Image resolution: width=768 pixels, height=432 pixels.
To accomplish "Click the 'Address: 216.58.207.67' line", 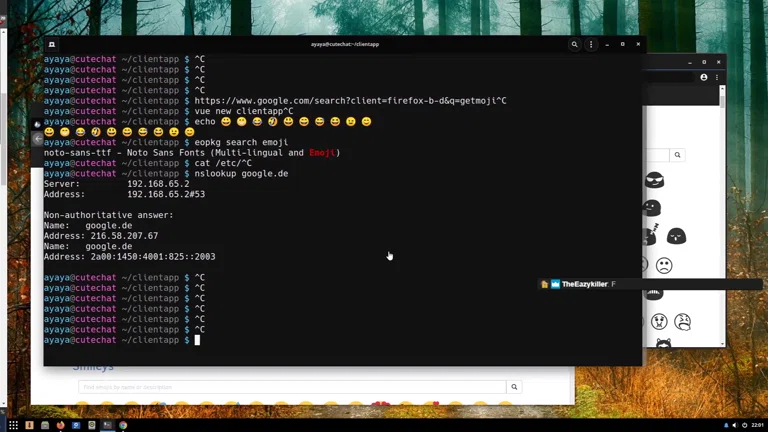I will (x=101, y=236).
